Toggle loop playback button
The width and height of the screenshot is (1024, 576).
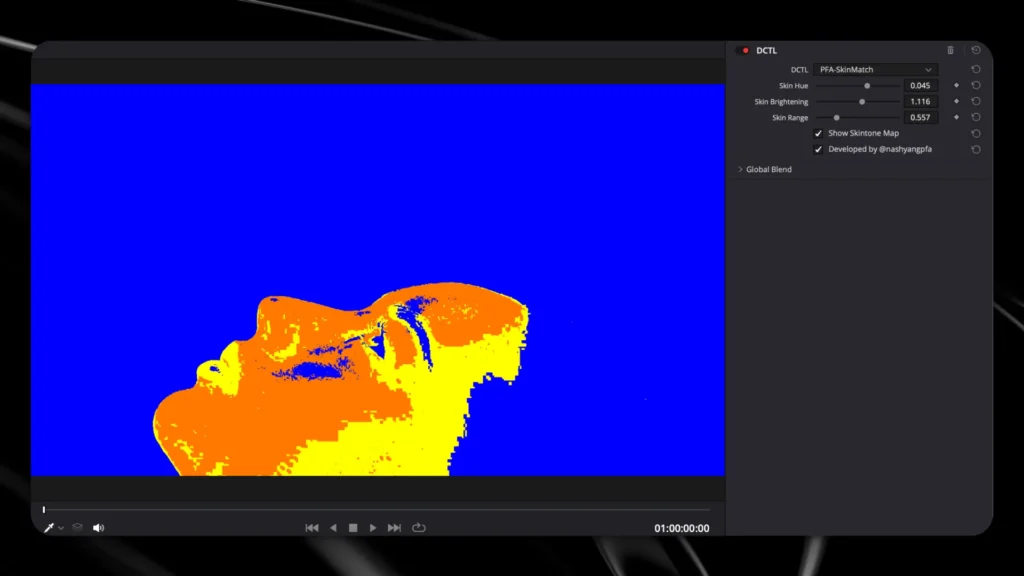coord(419,528)
